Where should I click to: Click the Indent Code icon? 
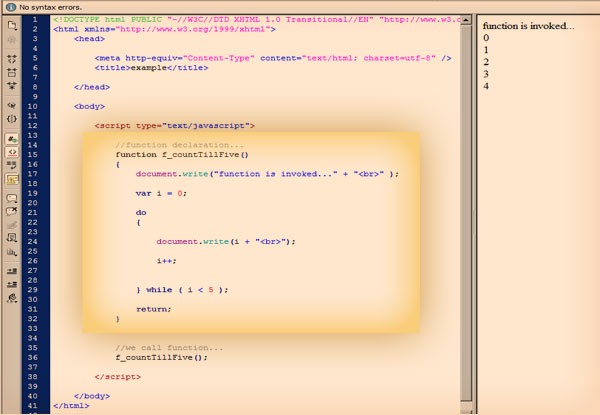[x=12, y=271]
